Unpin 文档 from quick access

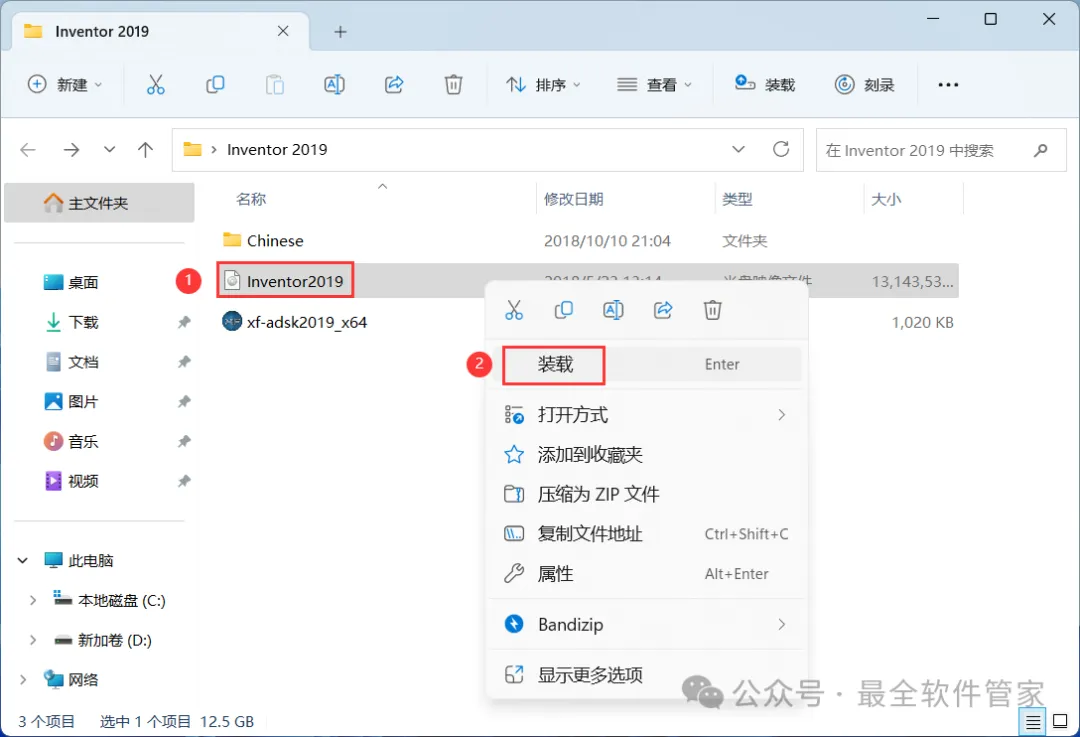[184, 362]
